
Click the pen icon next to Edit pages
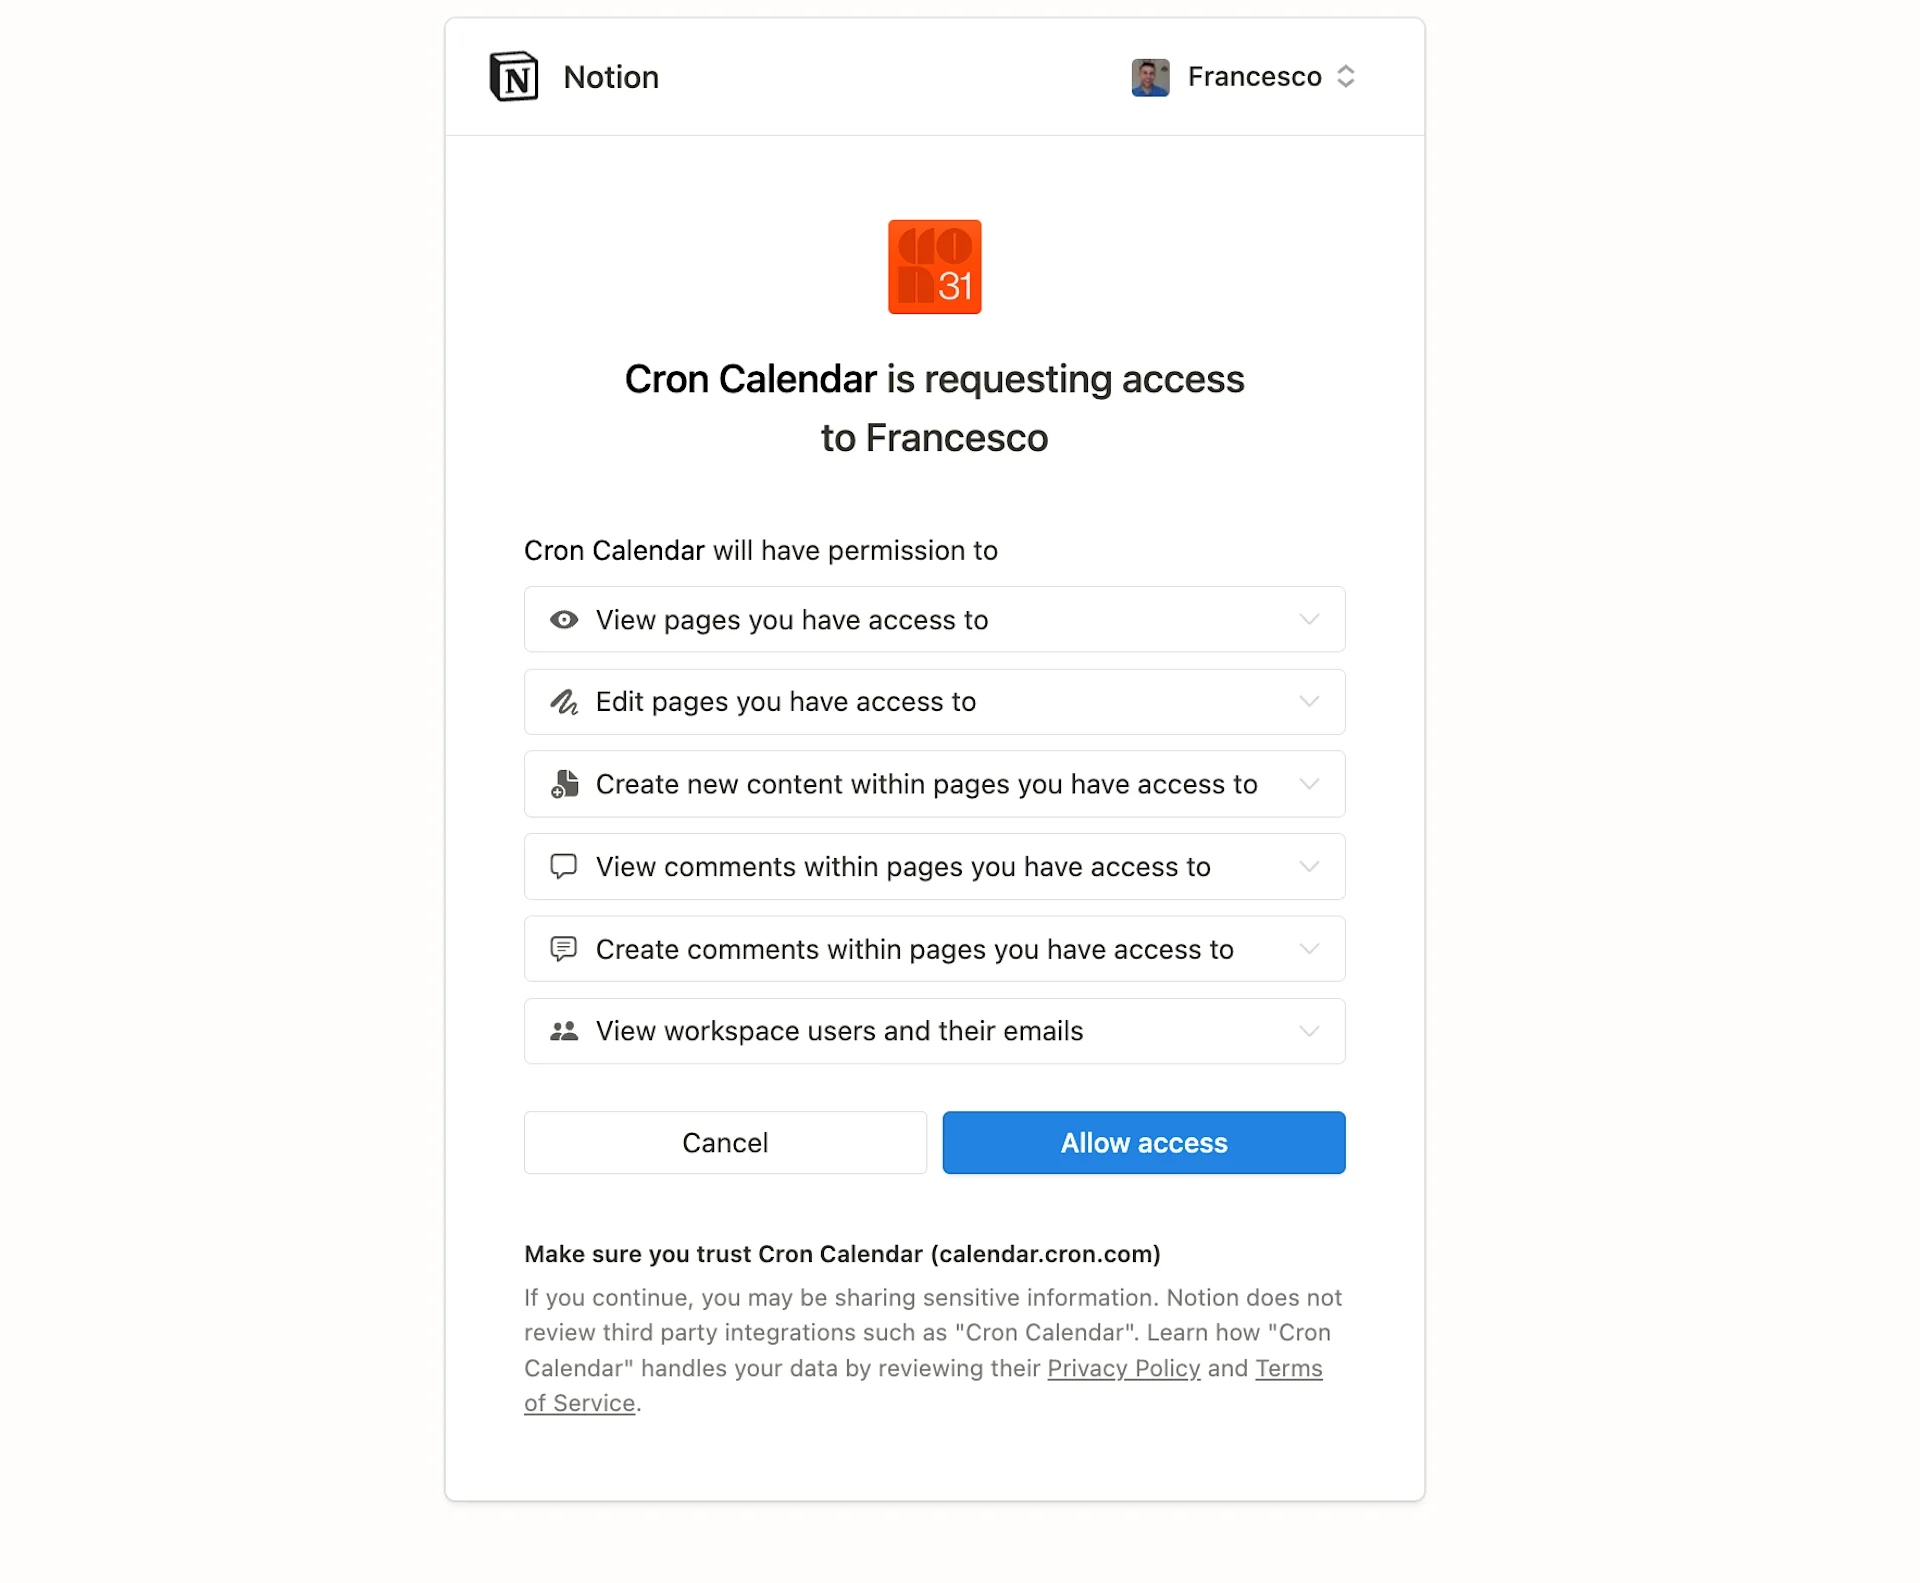(565, 701)
